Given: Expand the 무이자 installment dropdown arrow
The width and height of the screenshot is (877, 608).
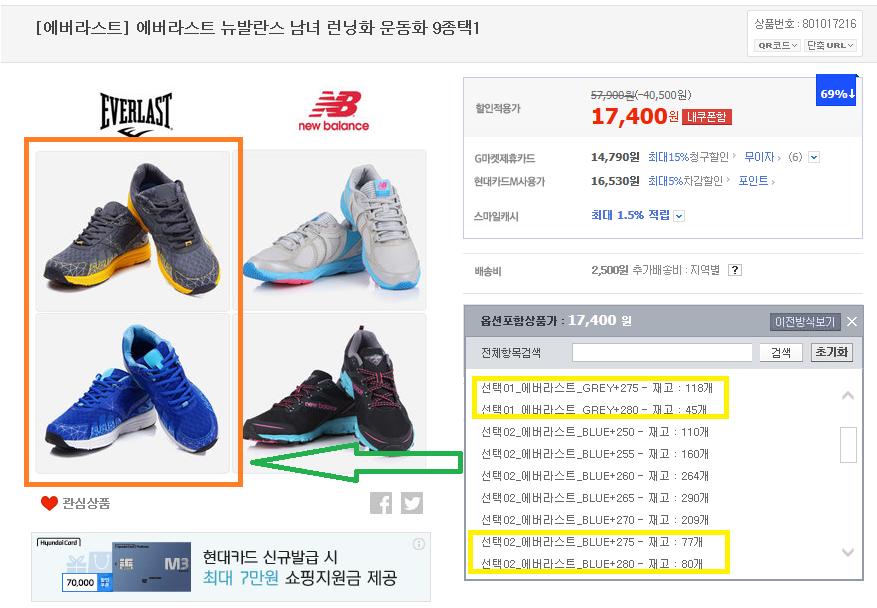Looking at the screenshot, I should 814,158.
